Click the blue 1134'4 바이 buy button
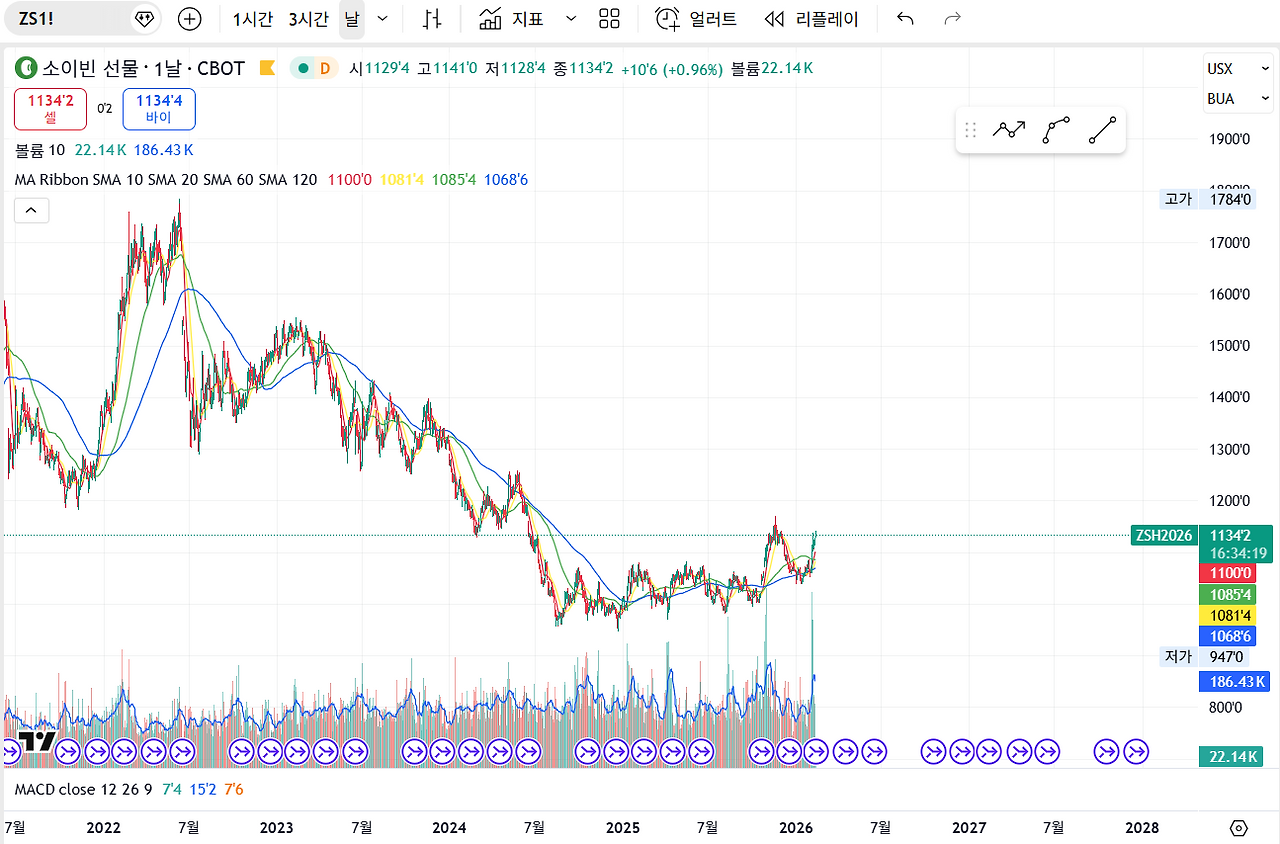 tap(159, 109)
